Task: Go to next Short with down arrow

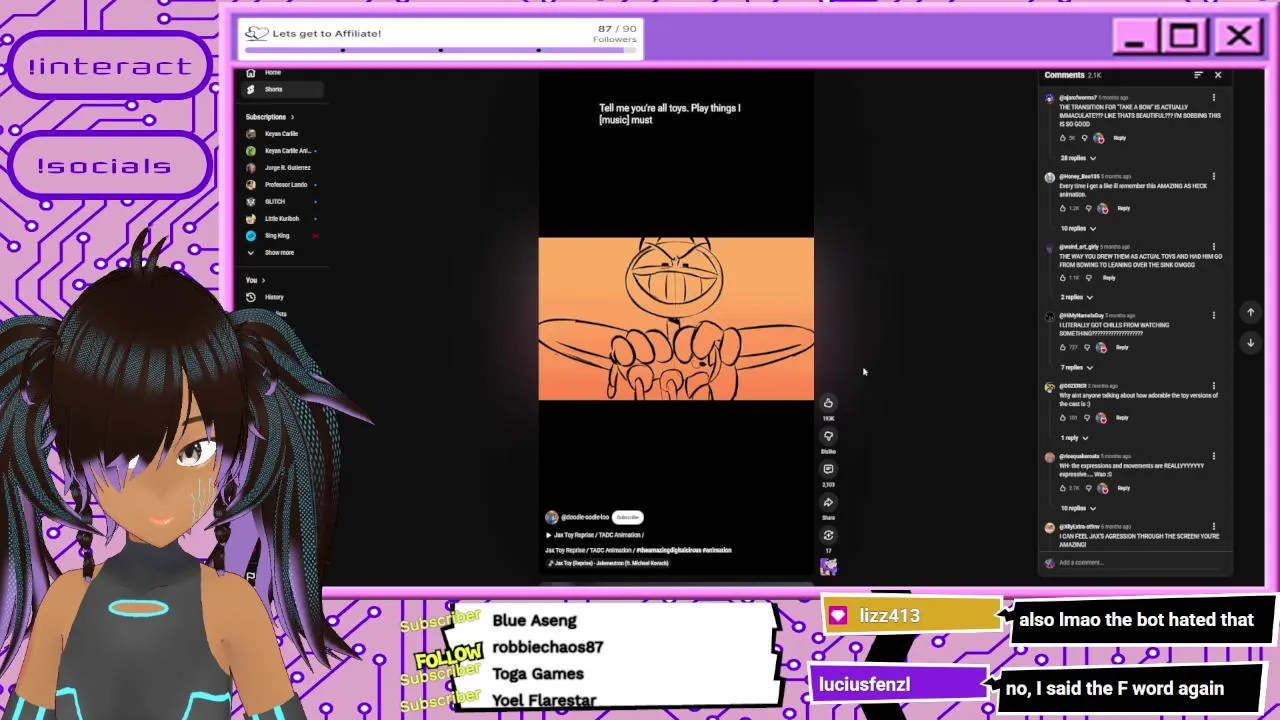Action: (x=1250, y=343)
